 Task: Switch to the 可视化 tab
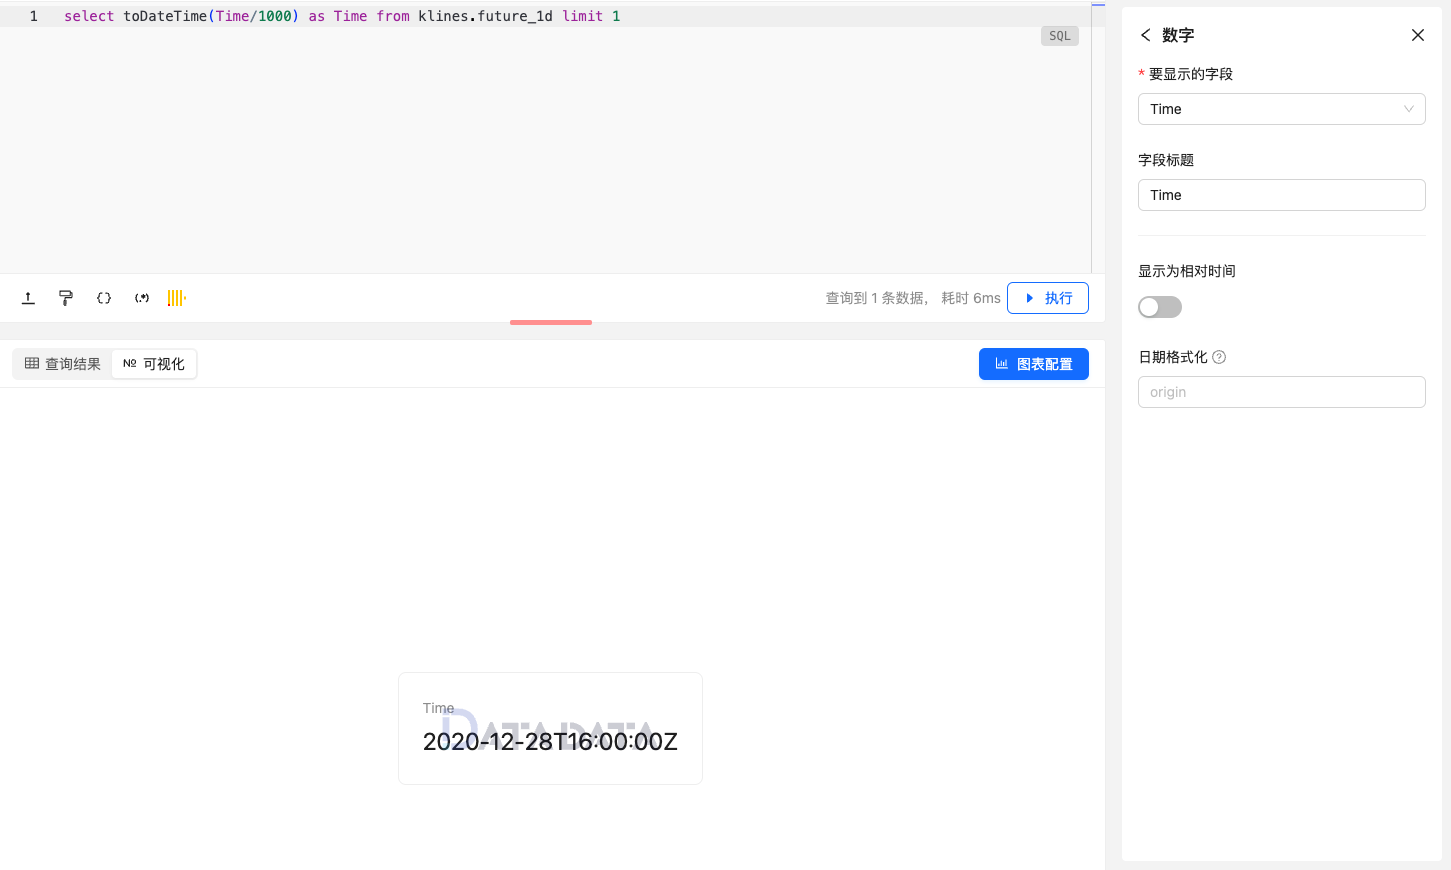tap(153, 363)
